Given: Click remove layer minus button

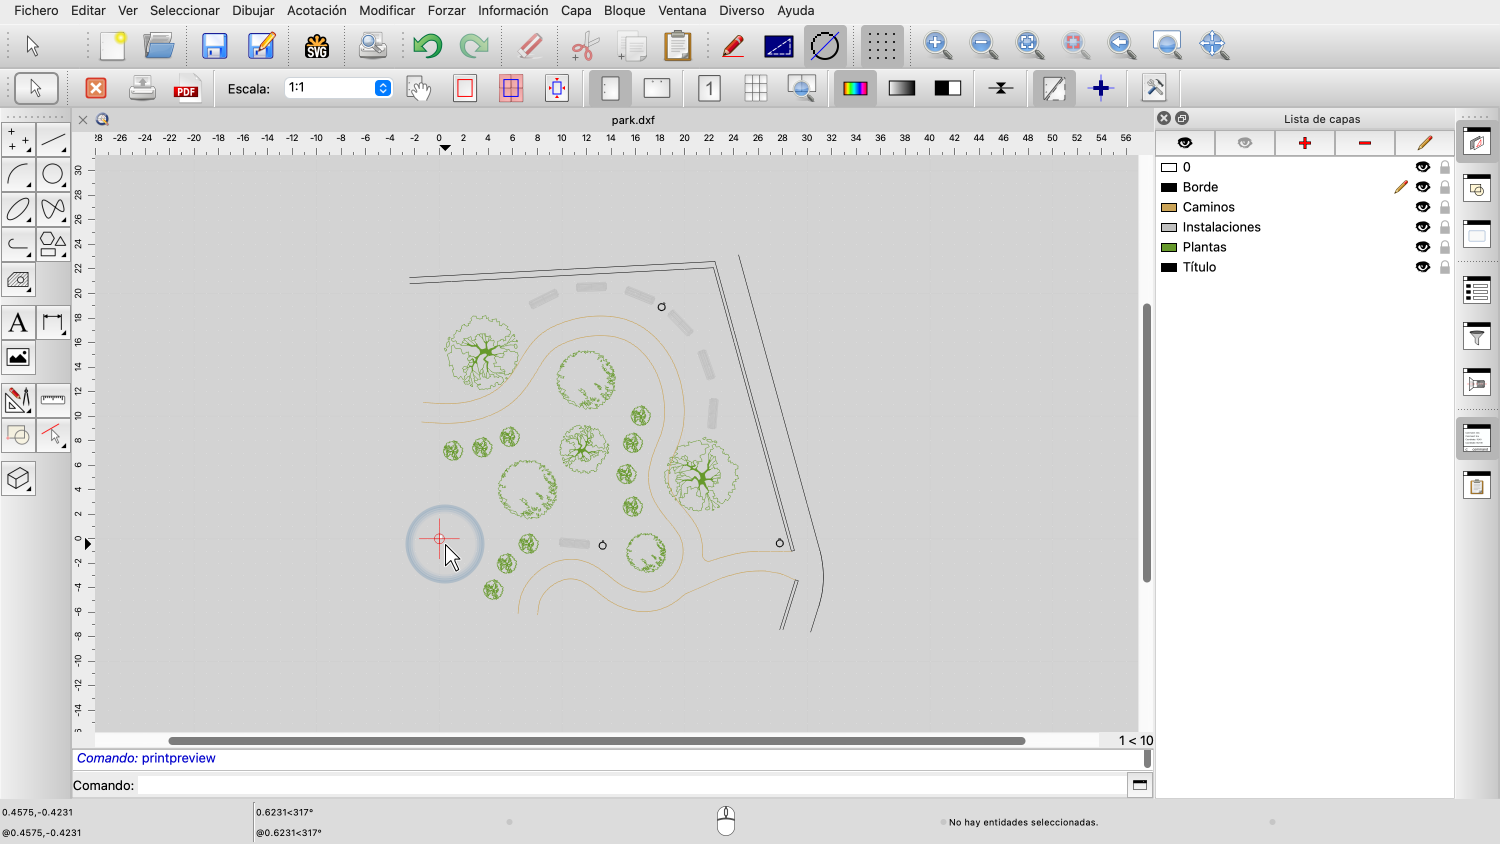Looking at the screenshot, I should [x=1364, y=143].
